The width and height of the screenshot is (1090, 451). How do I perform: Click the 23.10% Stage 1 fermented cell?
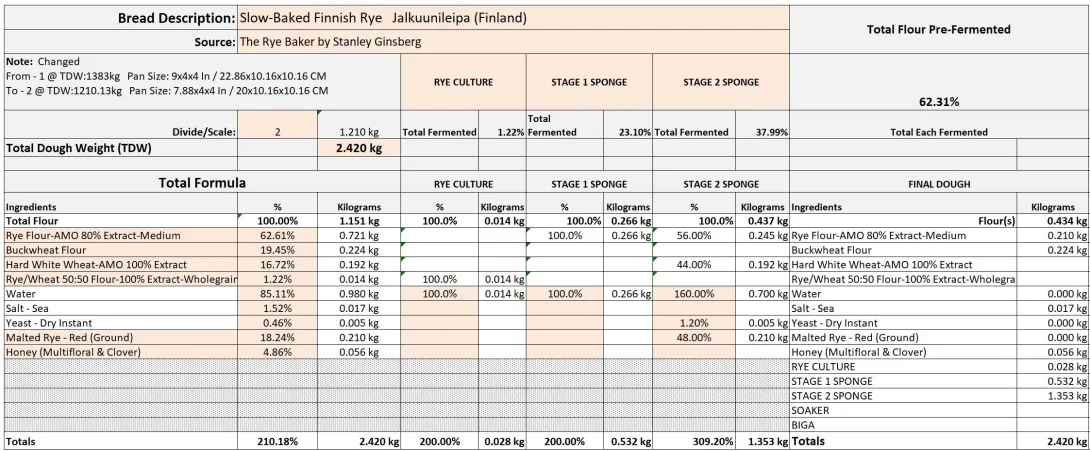click(x=629, y=131)
